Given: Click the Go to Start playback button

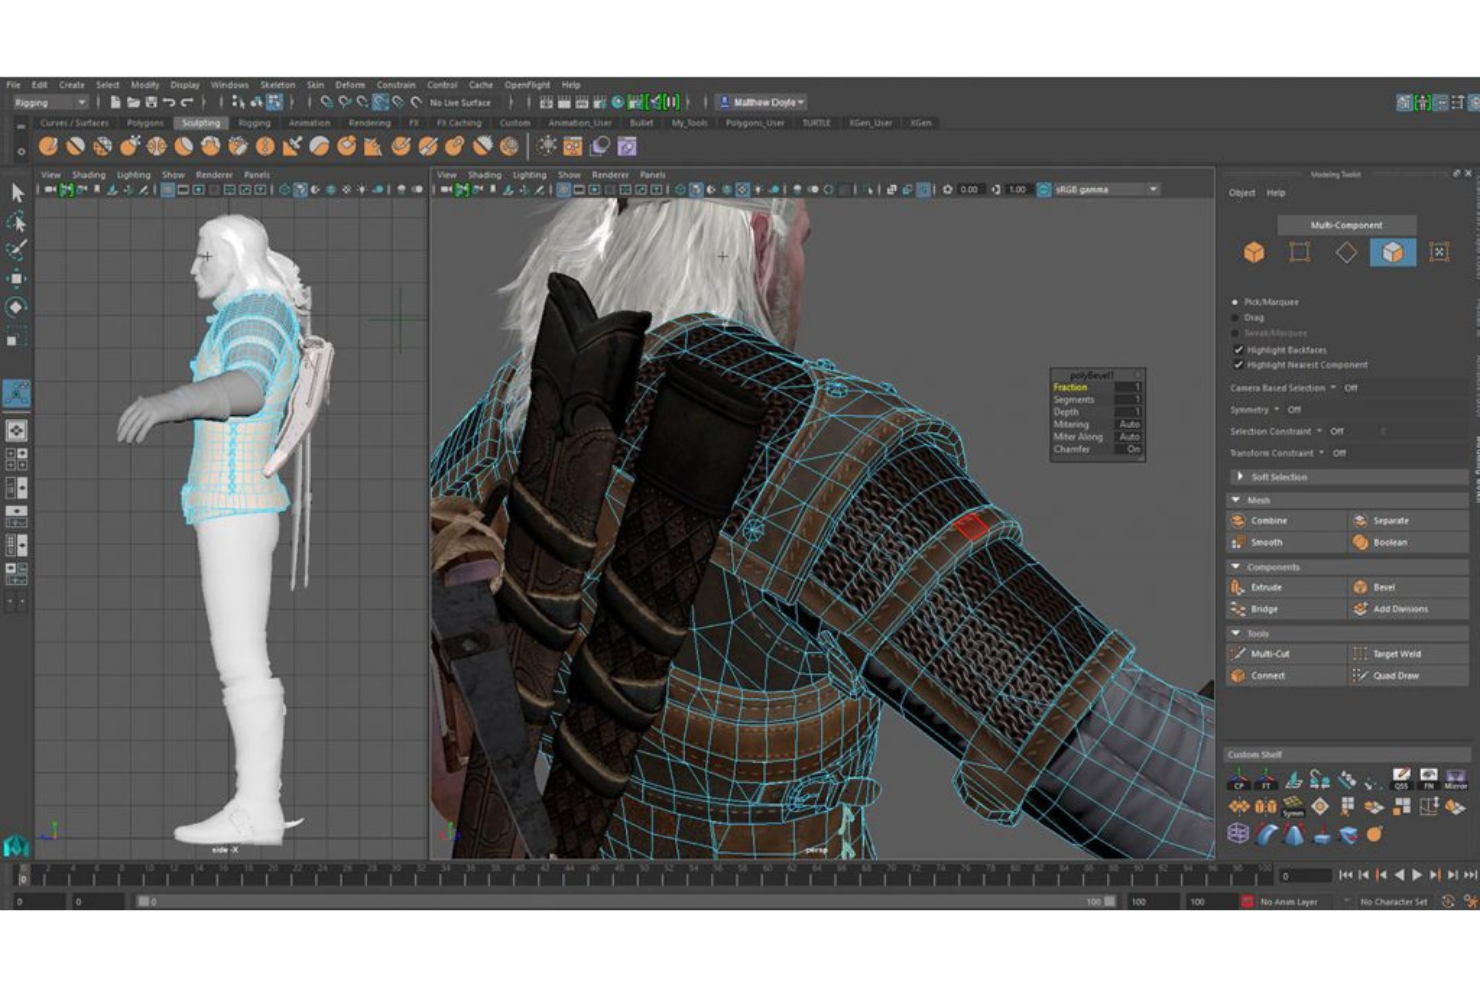Looking at the screenshot, I should point(1346,875).
